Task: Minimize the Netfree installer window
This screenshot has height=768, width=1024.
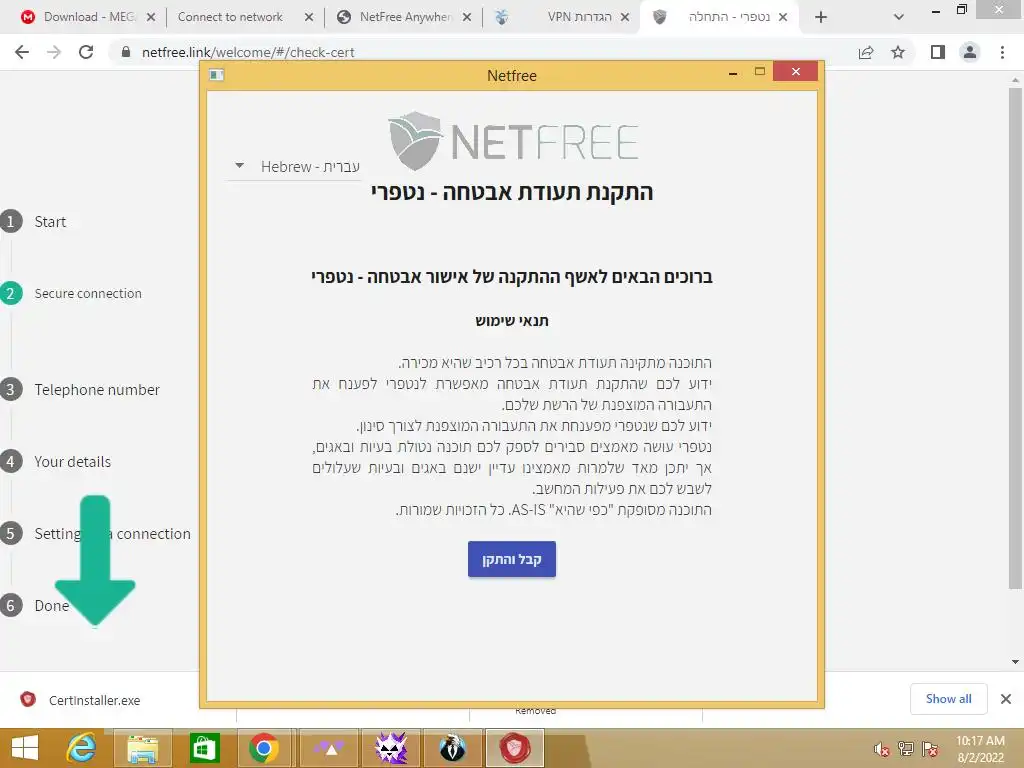Action: click(733, 74)
